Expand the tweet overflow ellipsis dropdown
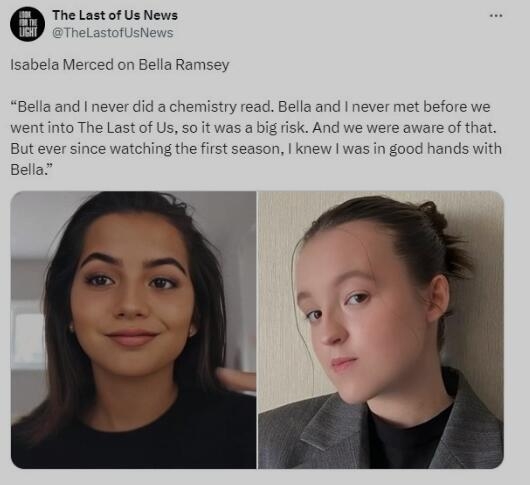Viewport: 530px width, 485px height. (x=496, y=16)
